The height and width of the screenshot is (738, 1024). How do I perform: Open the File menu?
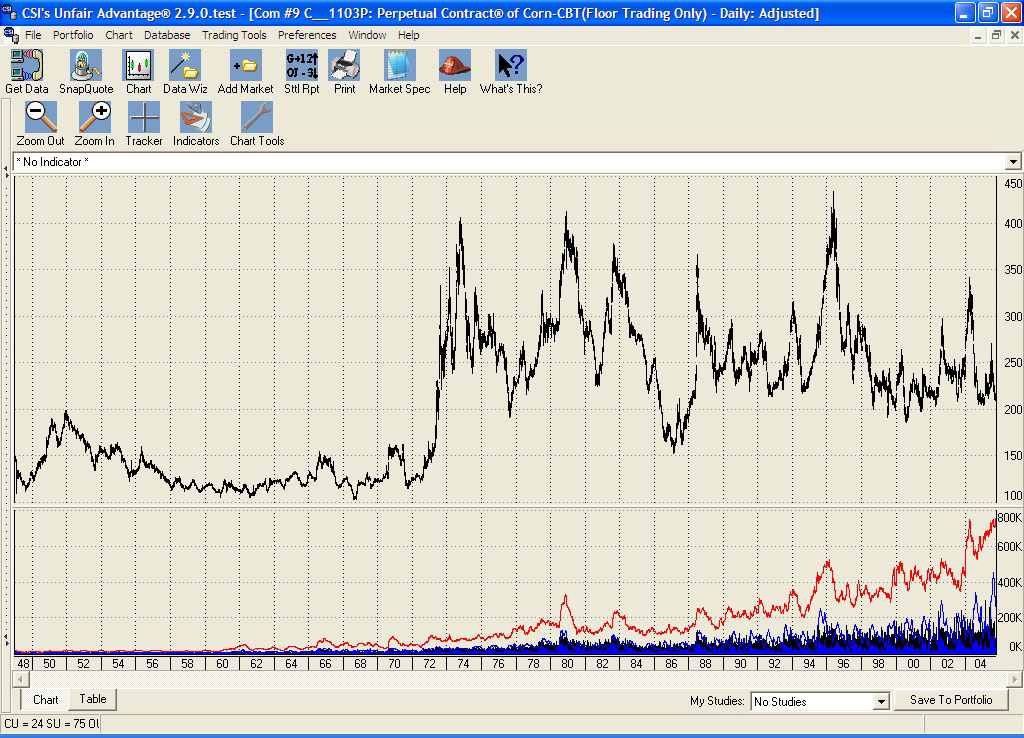click(x=33, y=35)
